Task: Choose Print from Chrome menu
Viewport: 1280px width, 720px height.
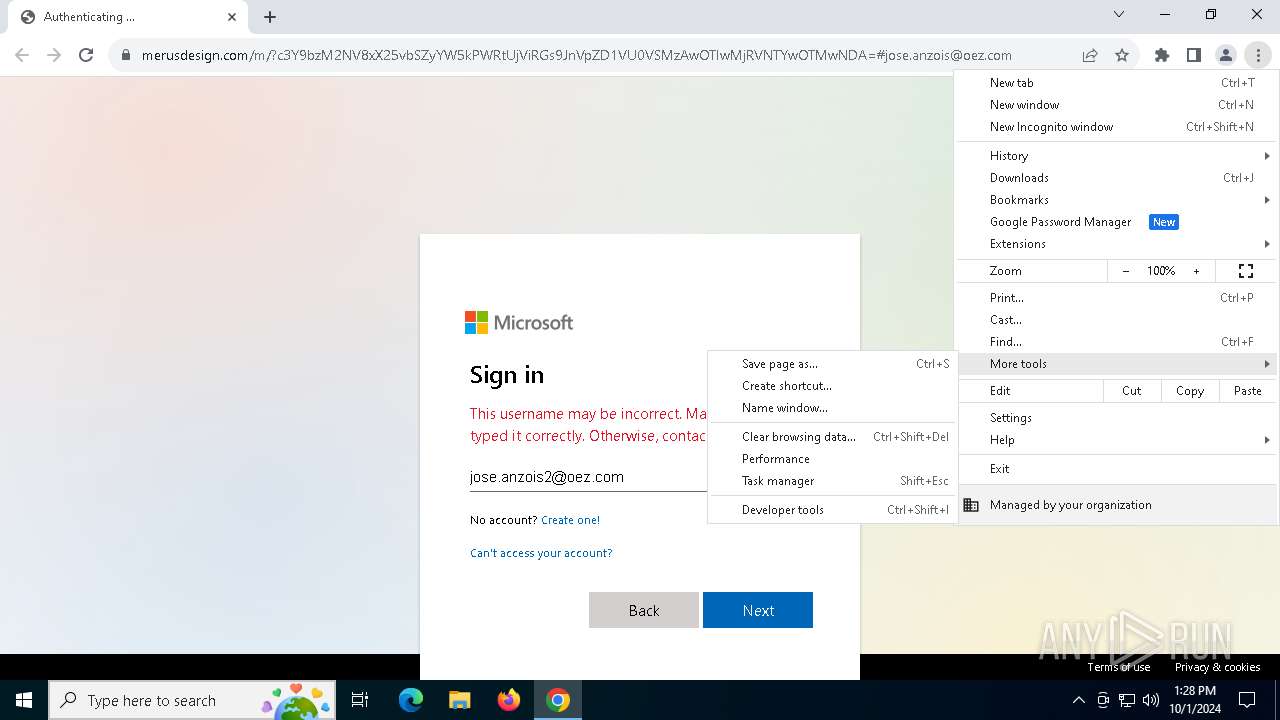Action: (x=1117, y=298)
